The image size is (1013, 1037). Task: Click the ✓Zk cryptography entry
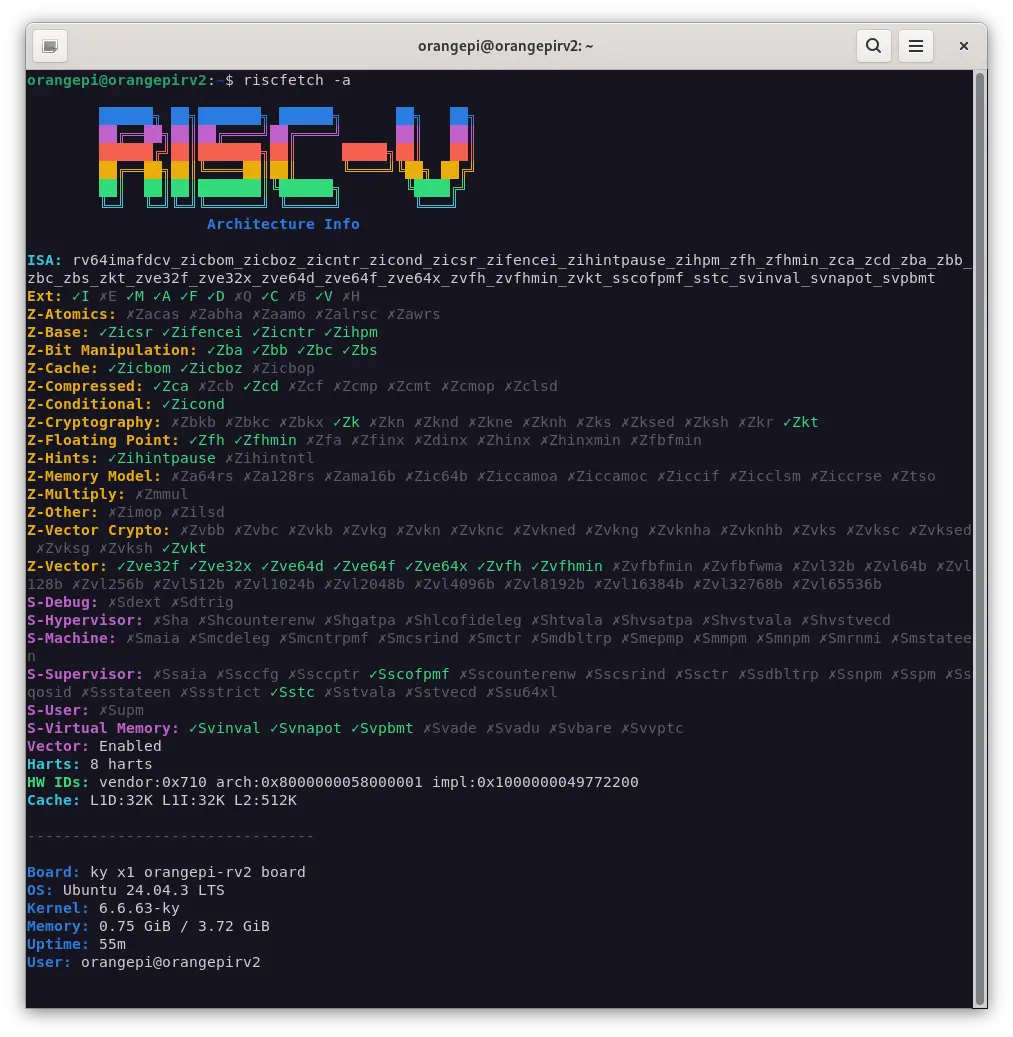[x=346, y=422]
